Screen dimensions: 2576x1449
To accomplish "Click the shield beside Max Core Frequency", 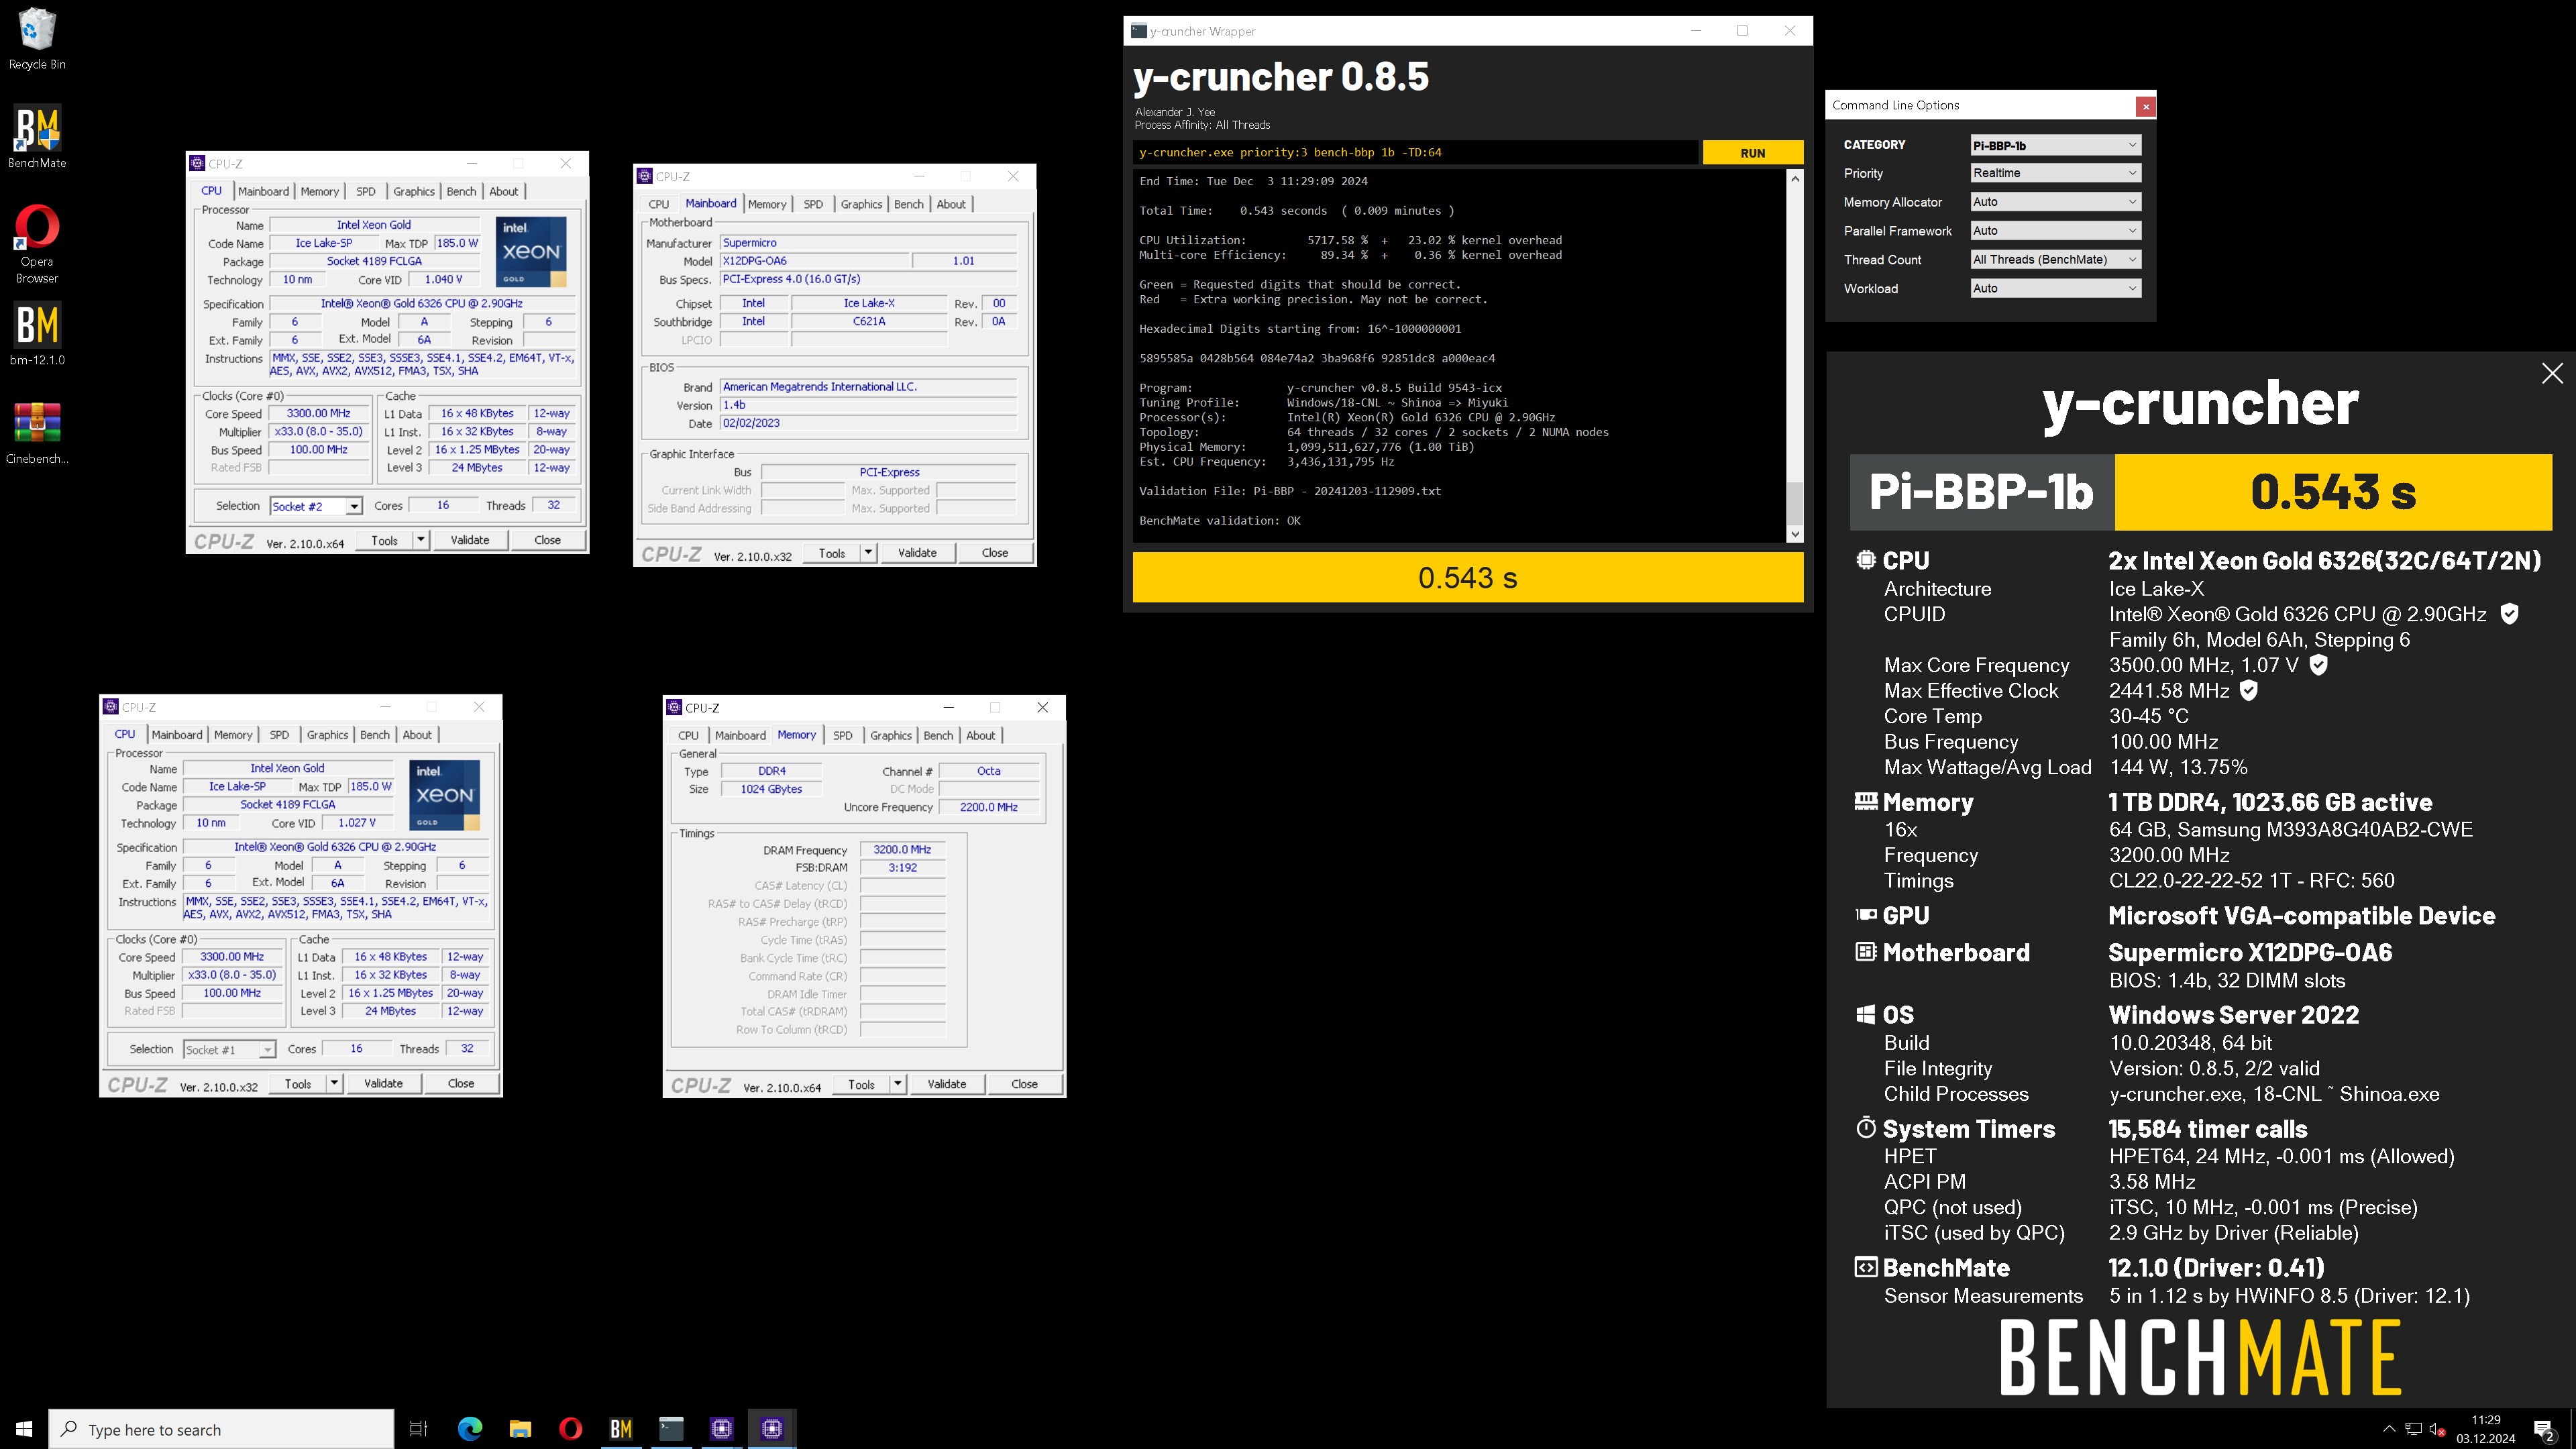I will click(2319, 665).
